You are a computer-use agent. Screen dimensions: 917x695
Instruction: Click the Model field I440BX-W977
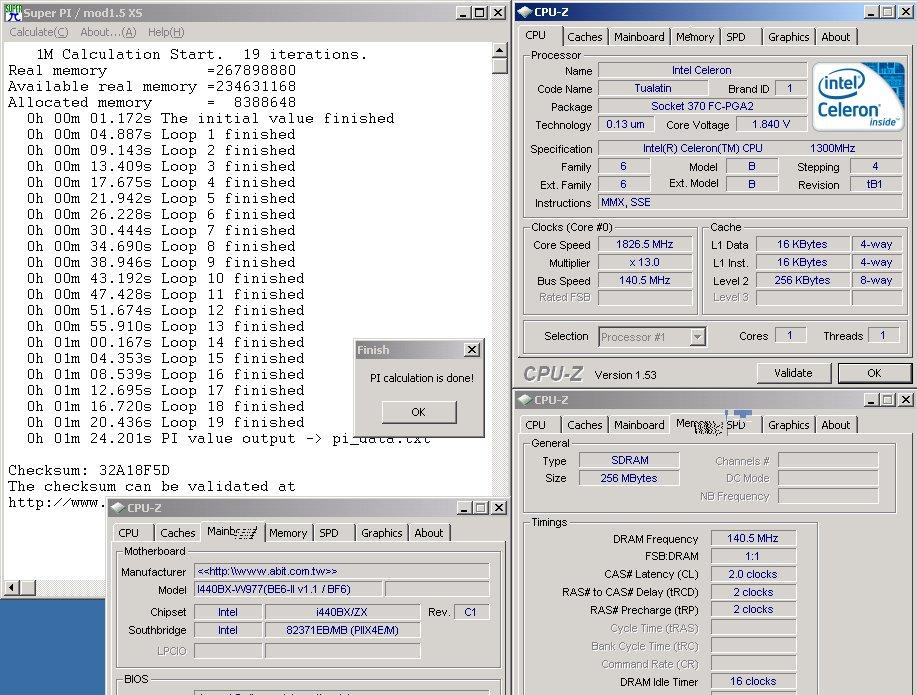(x=288, y=590)
